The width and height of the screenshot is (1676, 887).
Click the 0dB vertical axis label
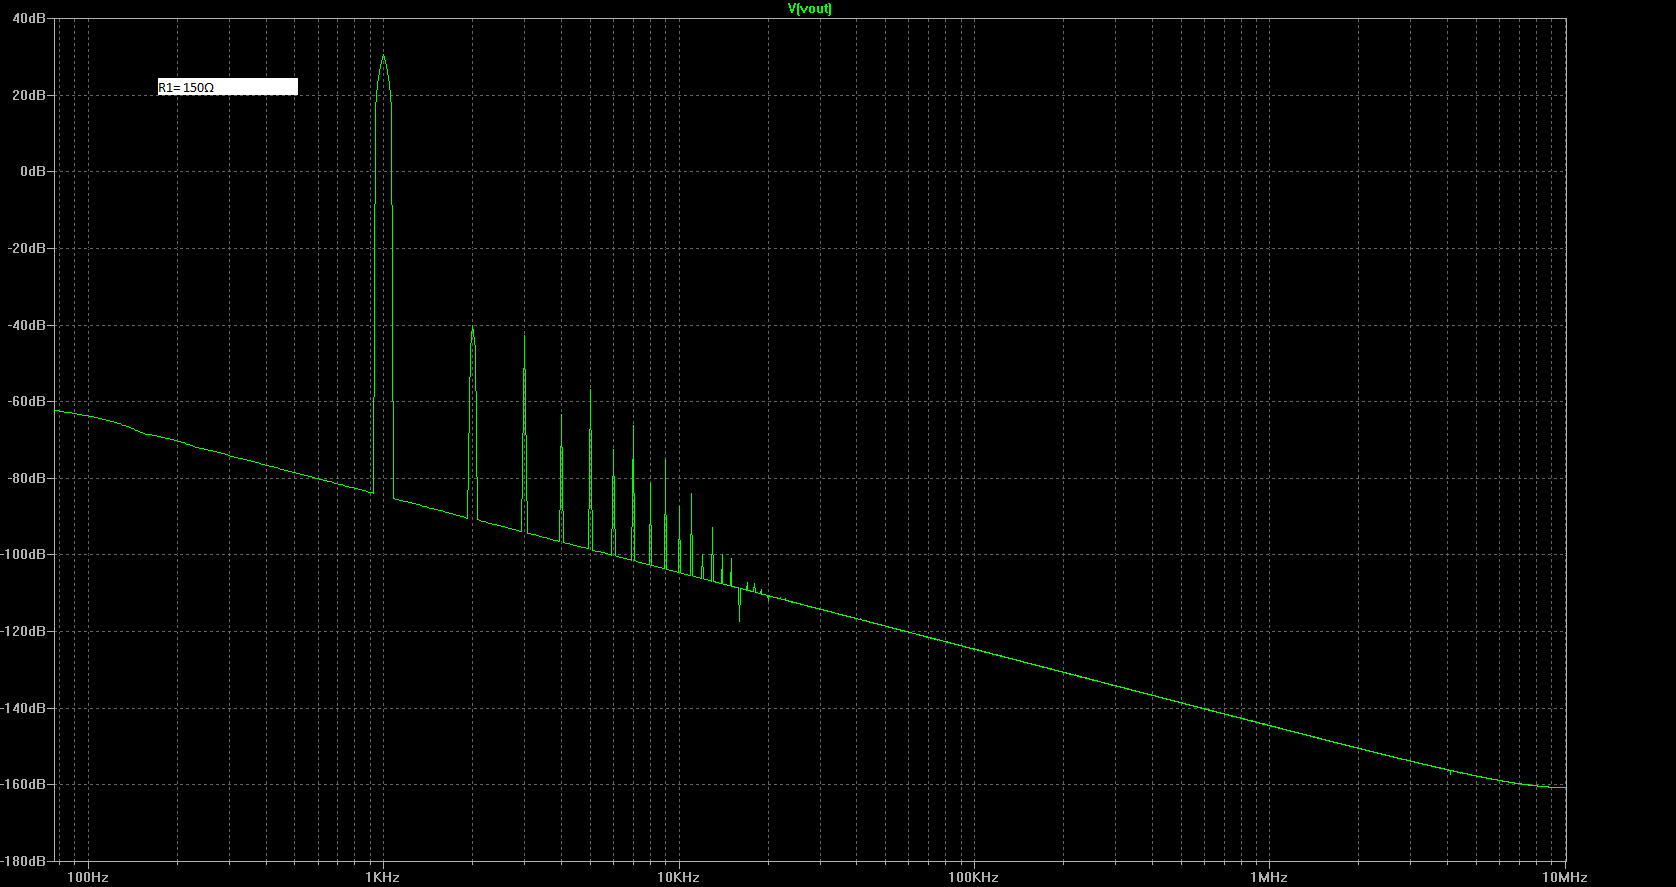point(33,172)
